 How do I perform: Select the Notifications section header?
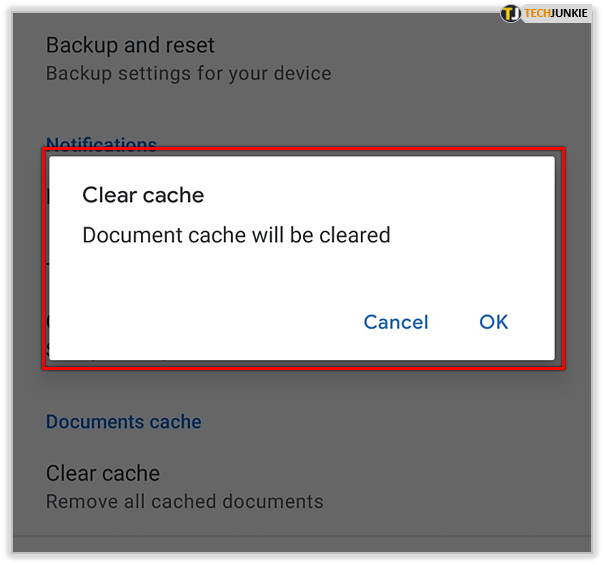coord(101,144)
